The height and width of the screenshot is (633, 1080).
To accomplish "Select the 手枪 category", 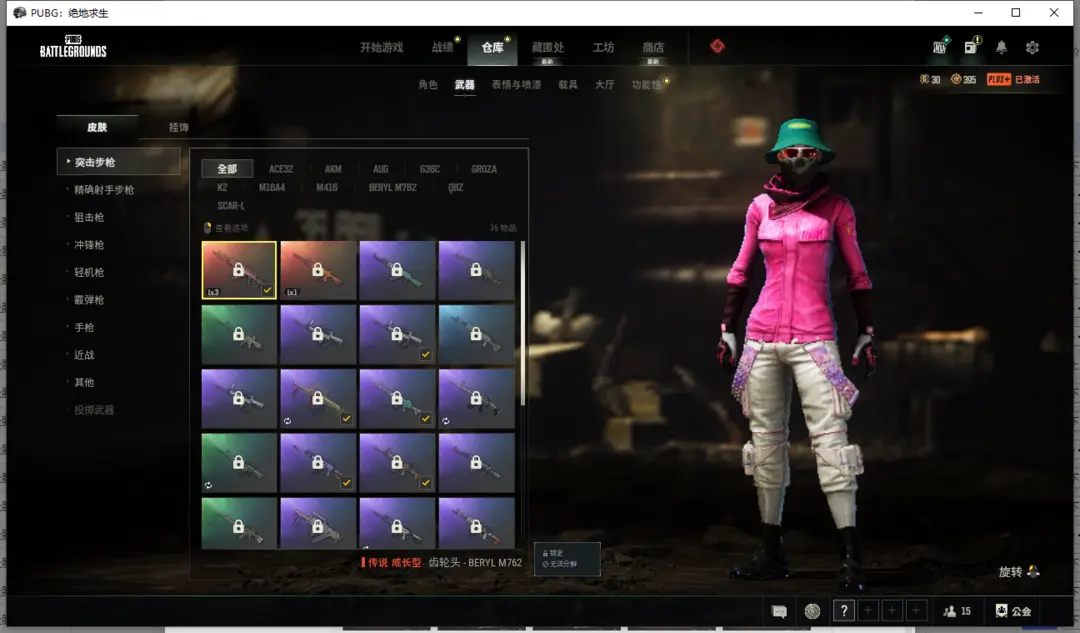I will tap(84, 327).
